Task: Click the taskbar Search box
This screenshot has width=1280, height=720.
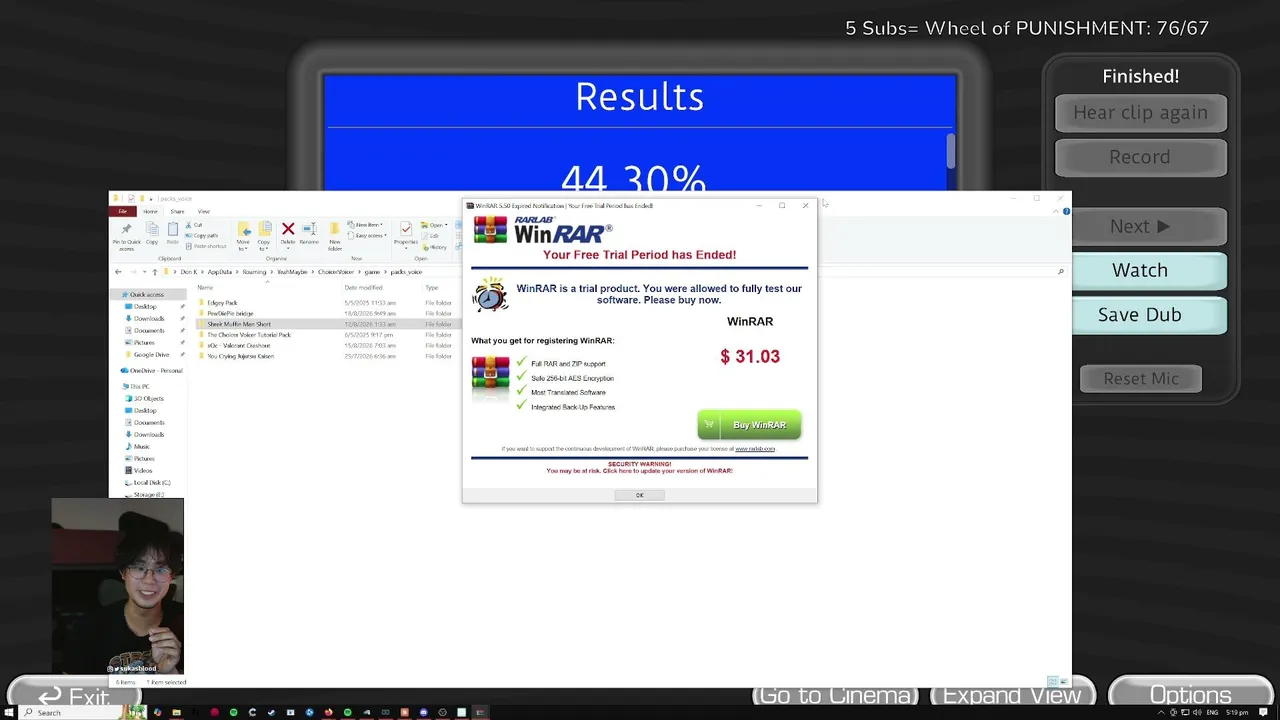Action: (x=80, y=712)
